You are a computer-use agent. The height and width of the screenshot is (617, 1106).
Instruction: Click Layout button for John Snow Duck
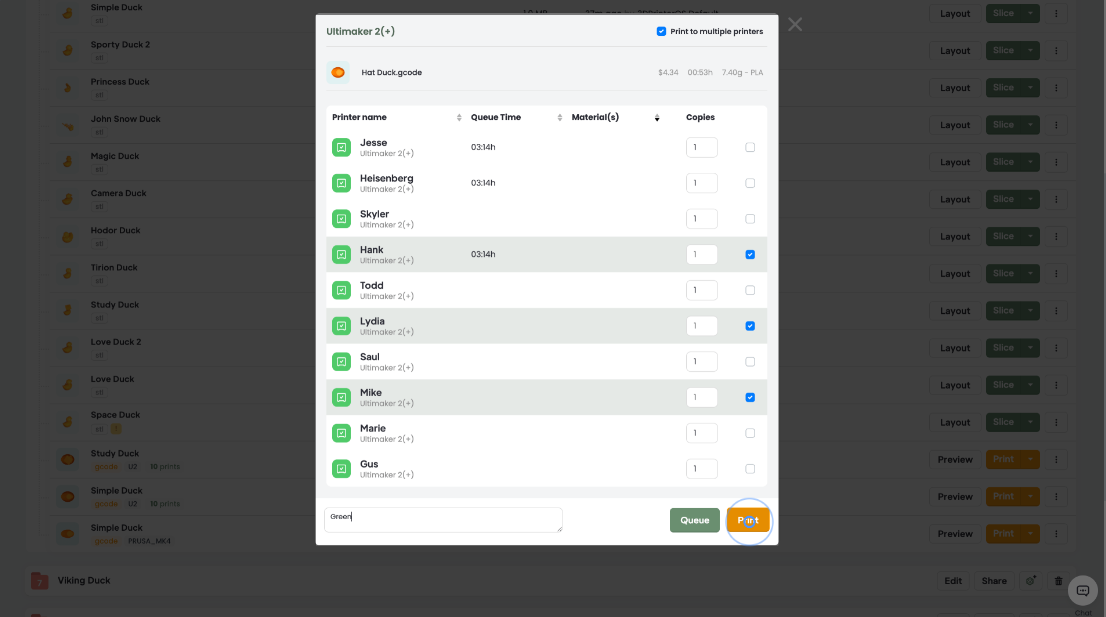pos(955,126)
